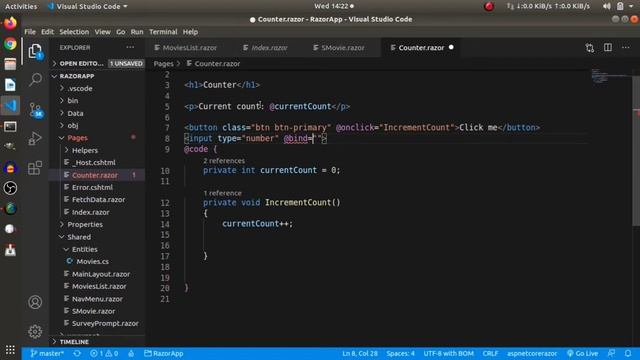Click the 2 references code lens
640x360 pixels.
point(224,161)
